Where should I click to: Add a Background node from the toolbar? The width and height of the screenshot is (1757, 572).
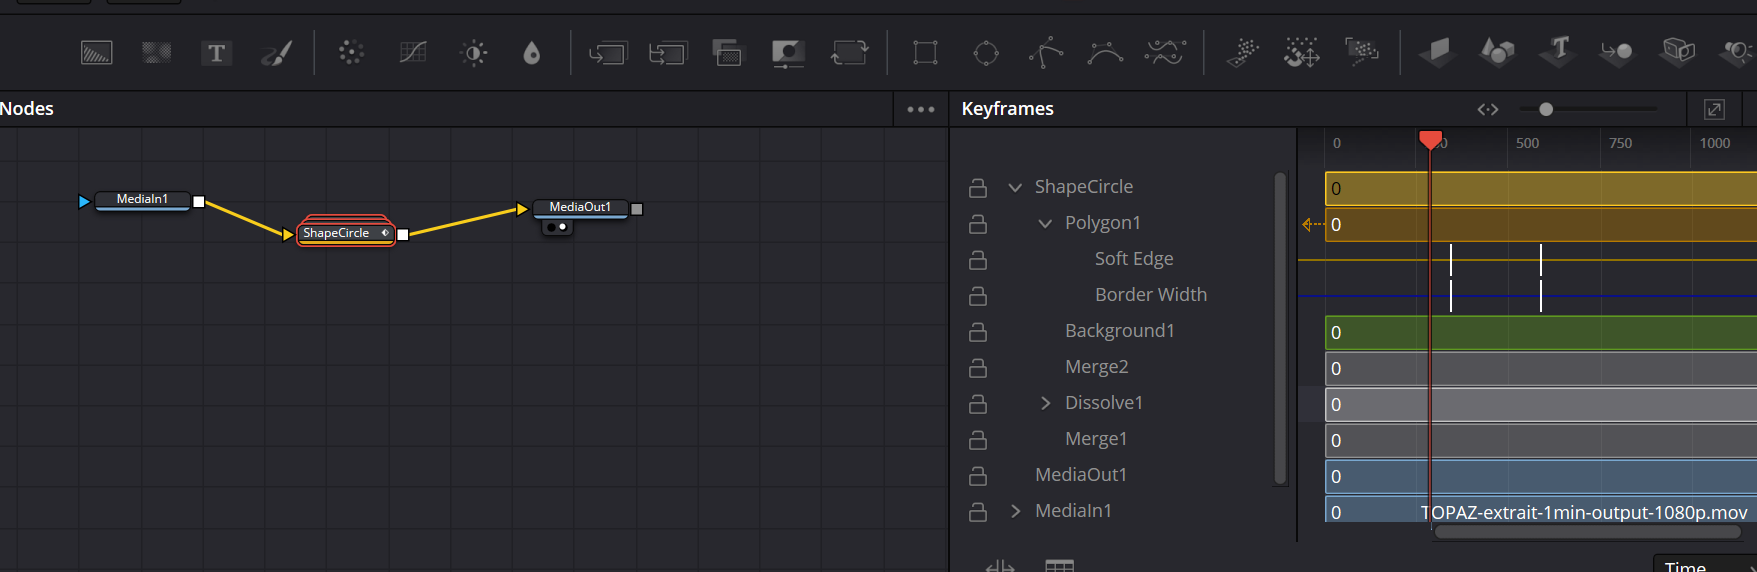click(x=97, y=52)
